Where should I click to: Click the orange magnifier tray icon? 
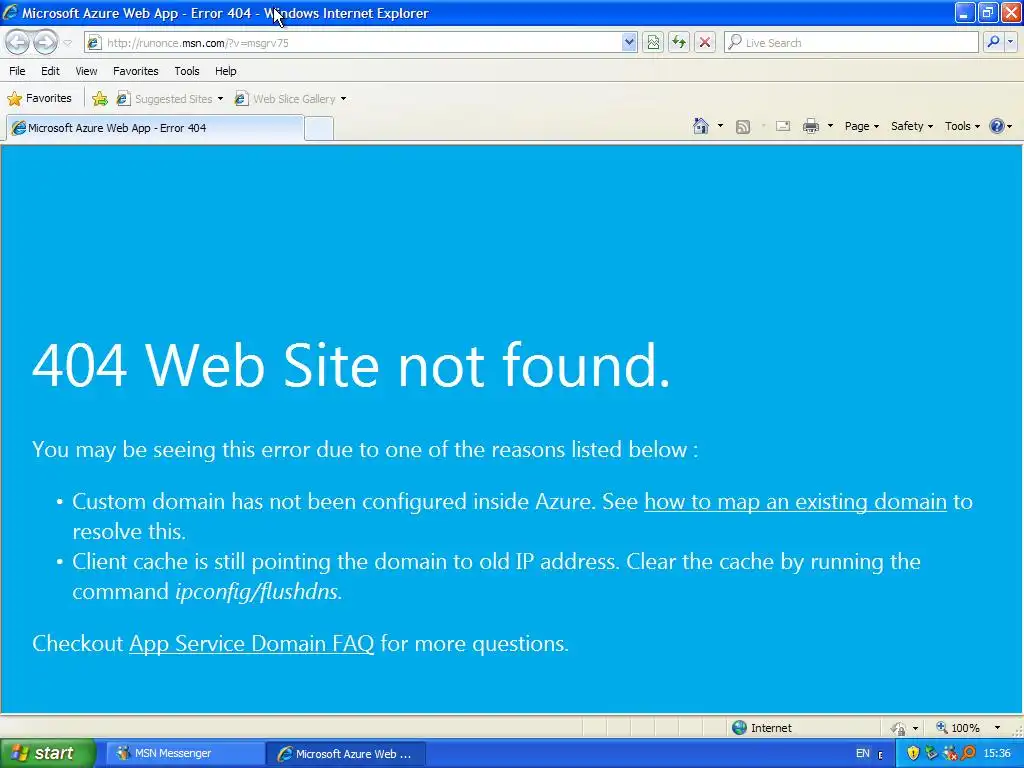pos(968,754)
